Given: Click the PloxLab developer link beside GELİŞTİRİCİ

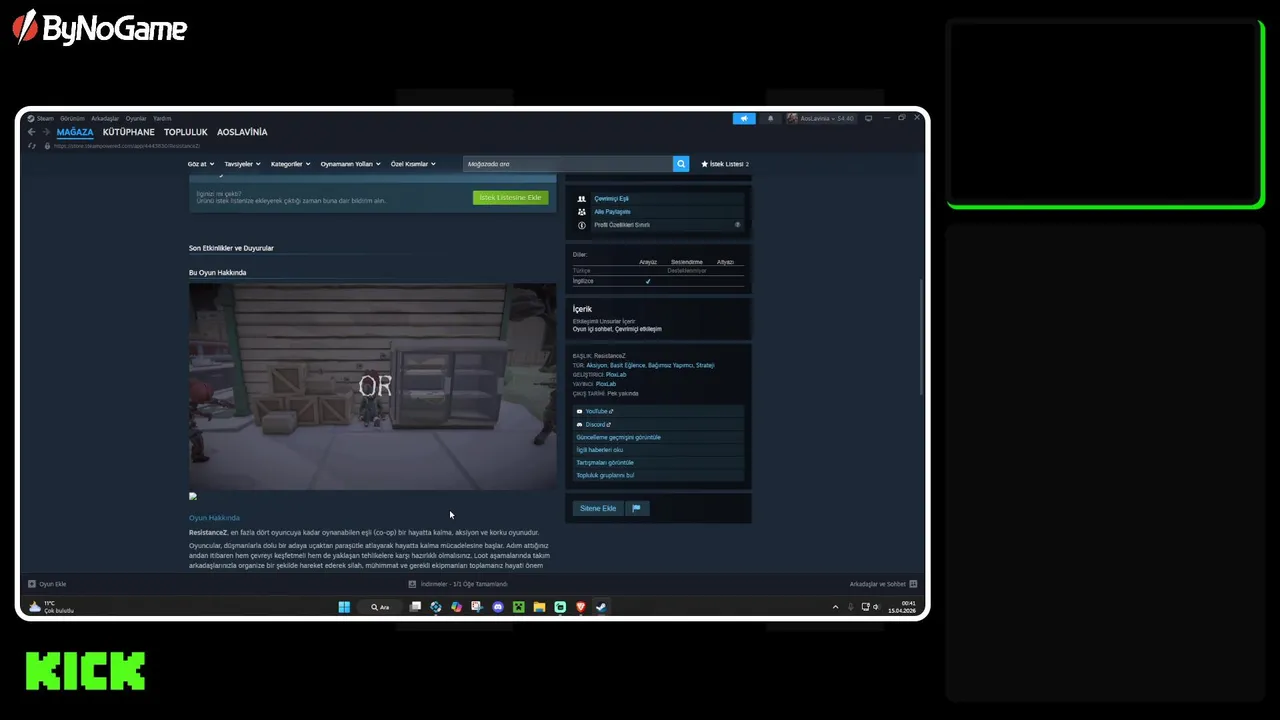Looking at the screenshot, I should pos(616,374).
